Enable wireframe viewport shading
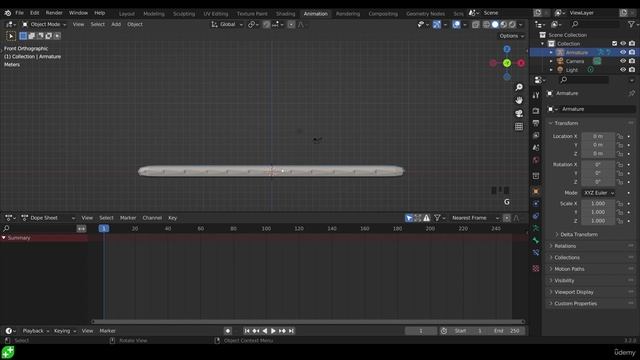640x360 pixels. point(487,24)
